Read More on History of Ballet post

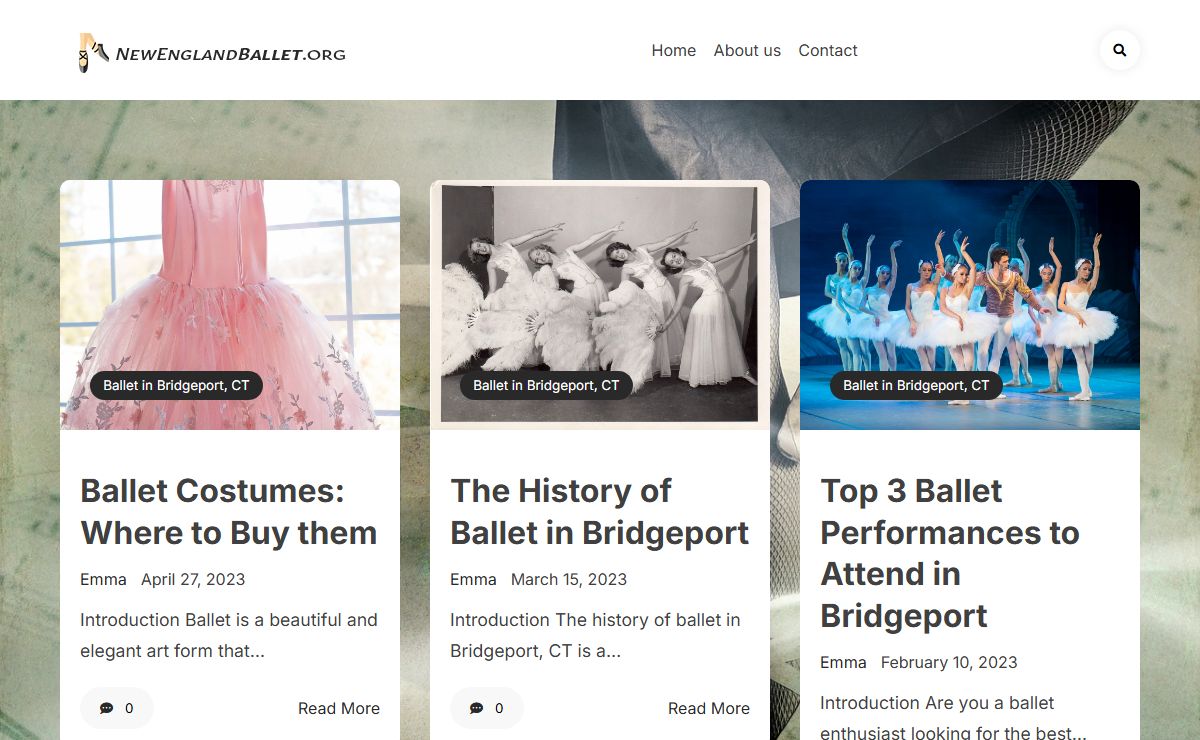(709, 708)
